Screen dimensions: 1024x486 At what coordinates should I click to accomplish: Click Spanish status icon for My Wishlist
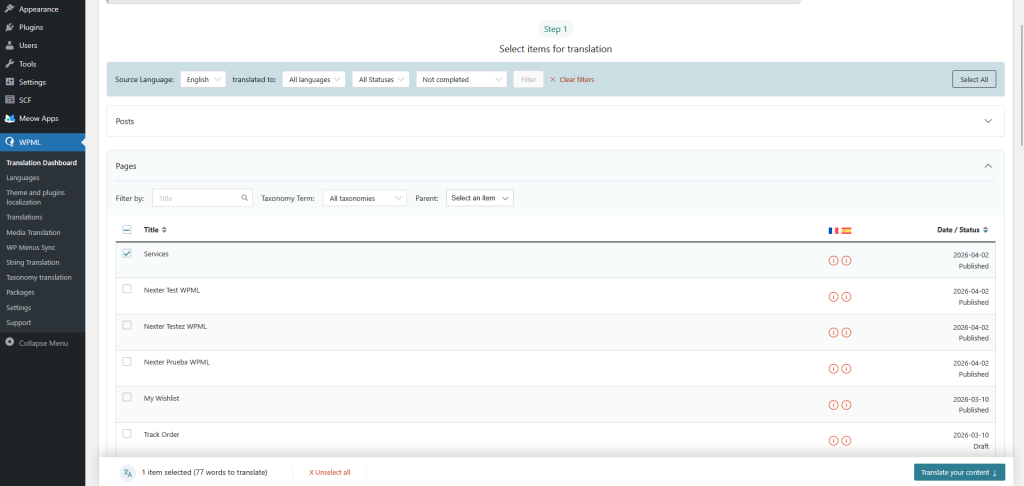tap(846, 404)
